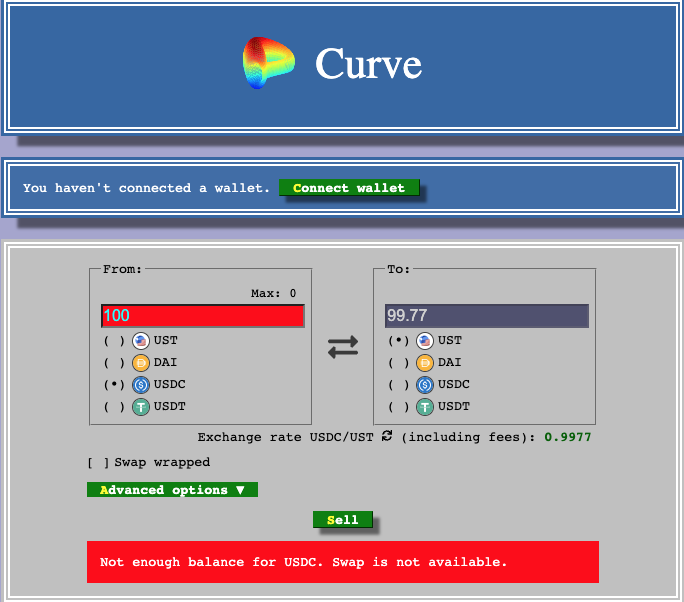Click the exchange rate refresh icon

coord(387,436)
